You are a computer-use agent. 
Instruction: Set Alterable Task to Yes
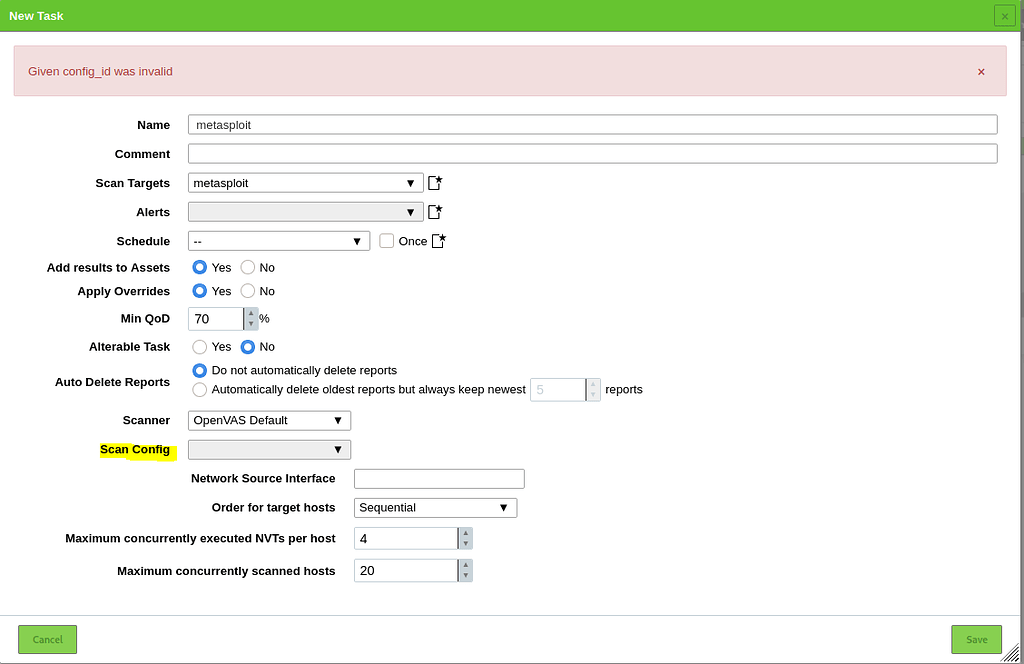pos(200,347)
